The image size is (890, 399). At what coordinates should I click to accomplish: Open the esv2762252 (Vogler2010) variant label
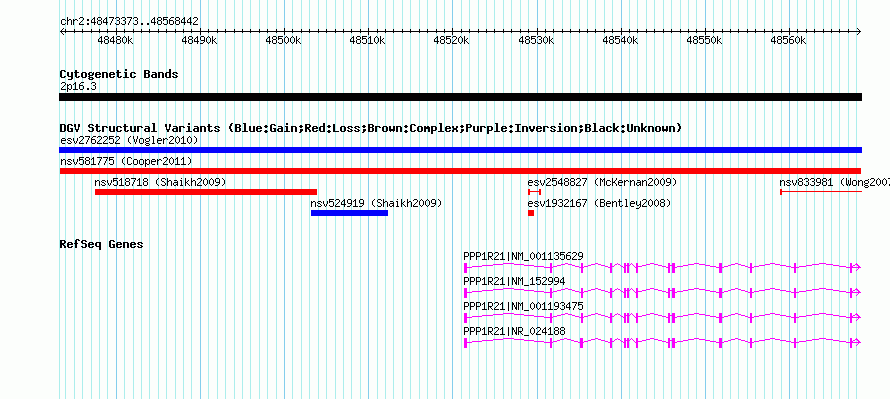point(129,140)
